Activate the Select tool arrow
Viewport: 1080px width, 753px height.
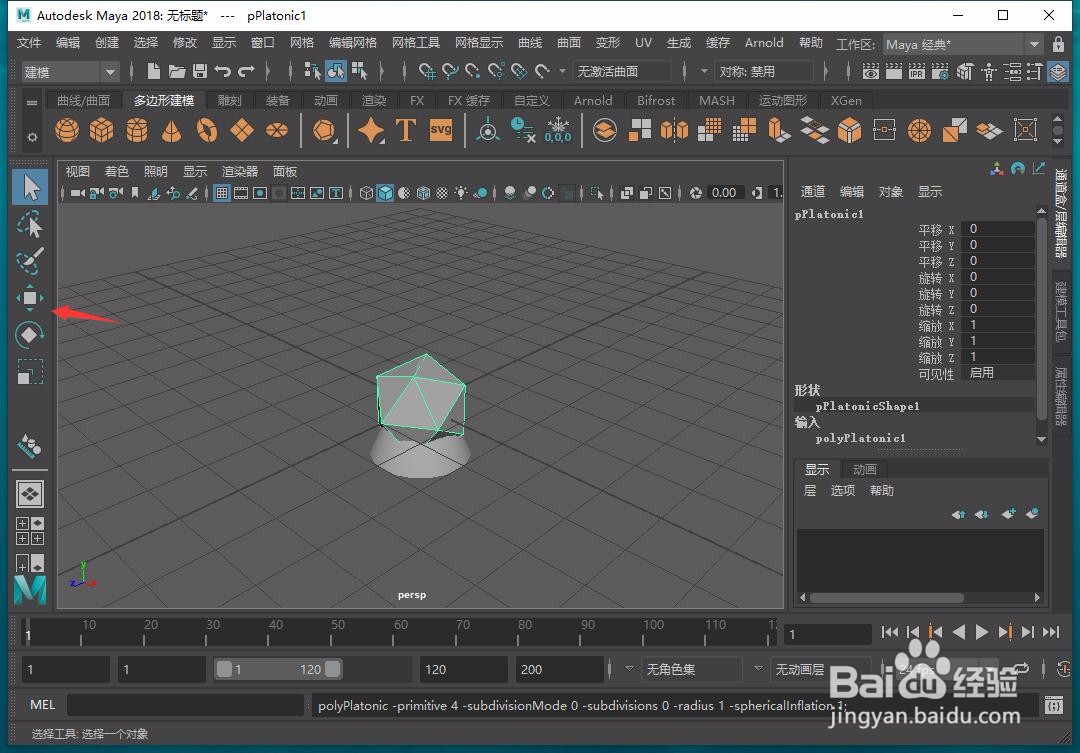[30, 187]
